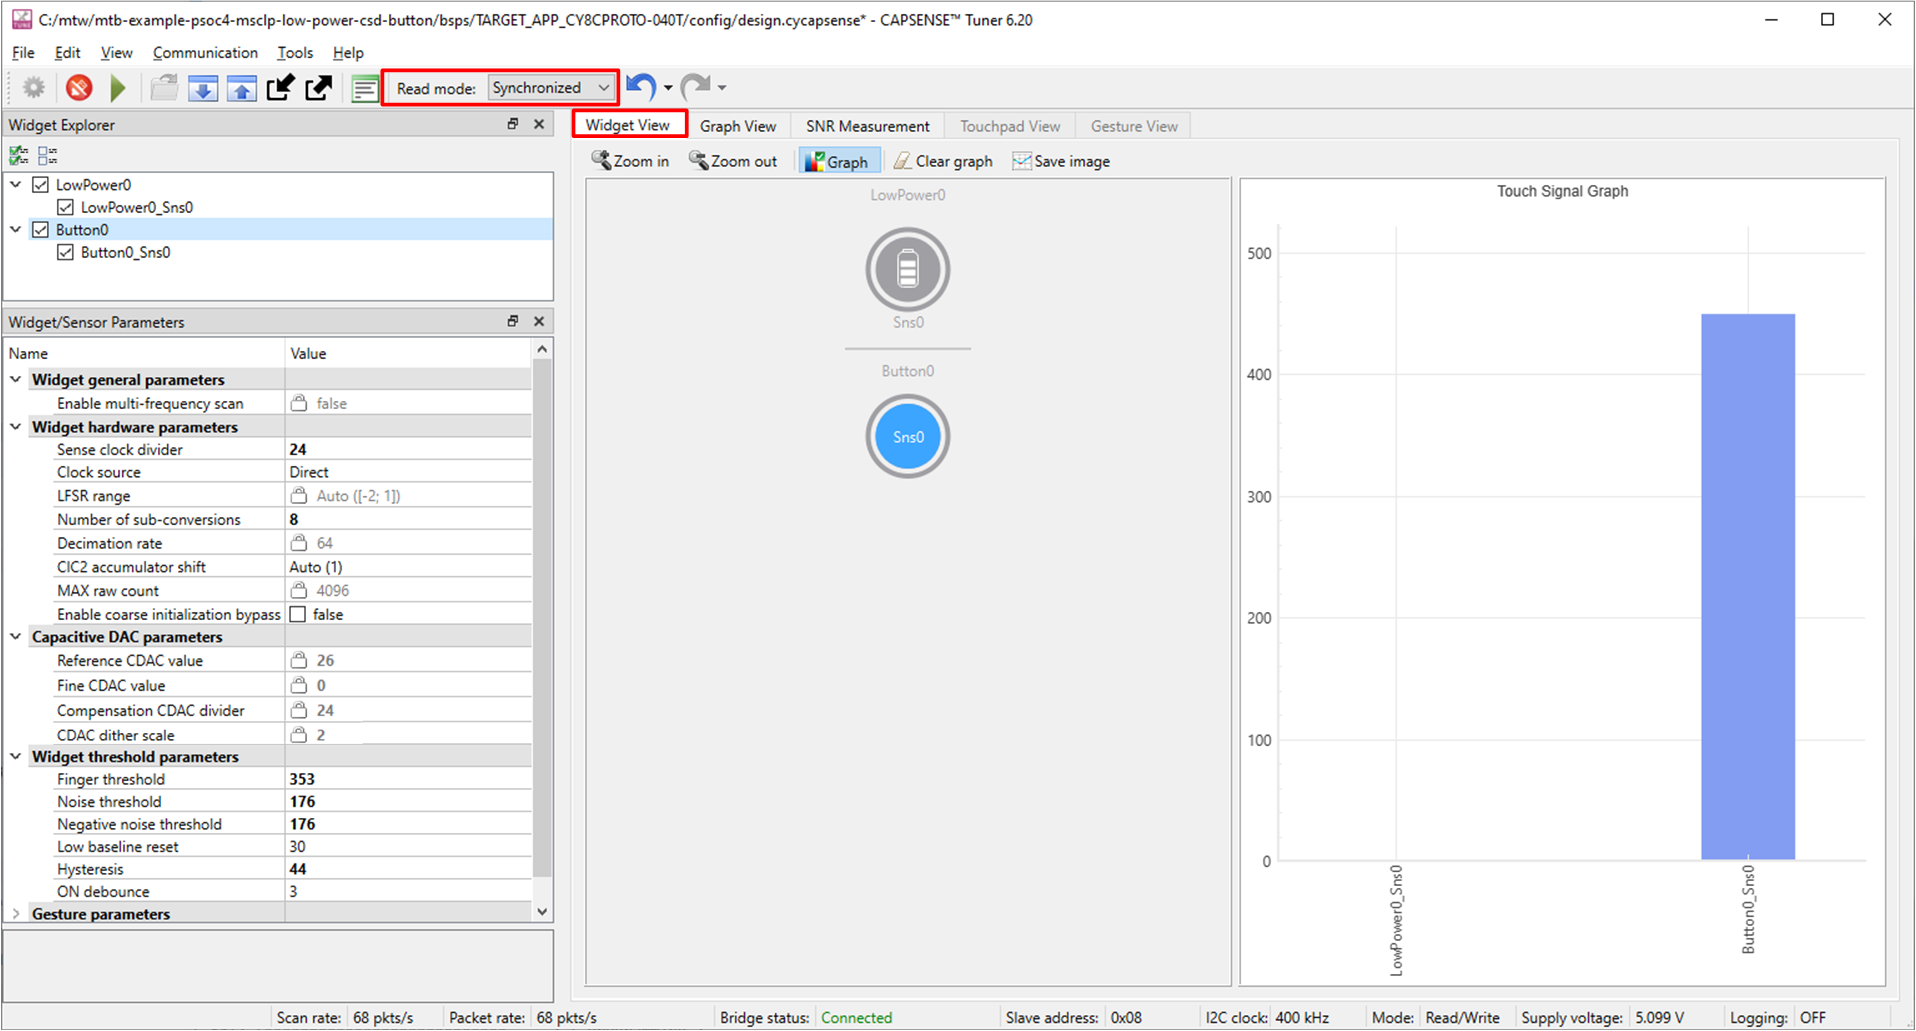Screen dimensions: 1916x1031
Task: Toggle the LowPower0 widget checkbox
Action: (x=41, y=184)
